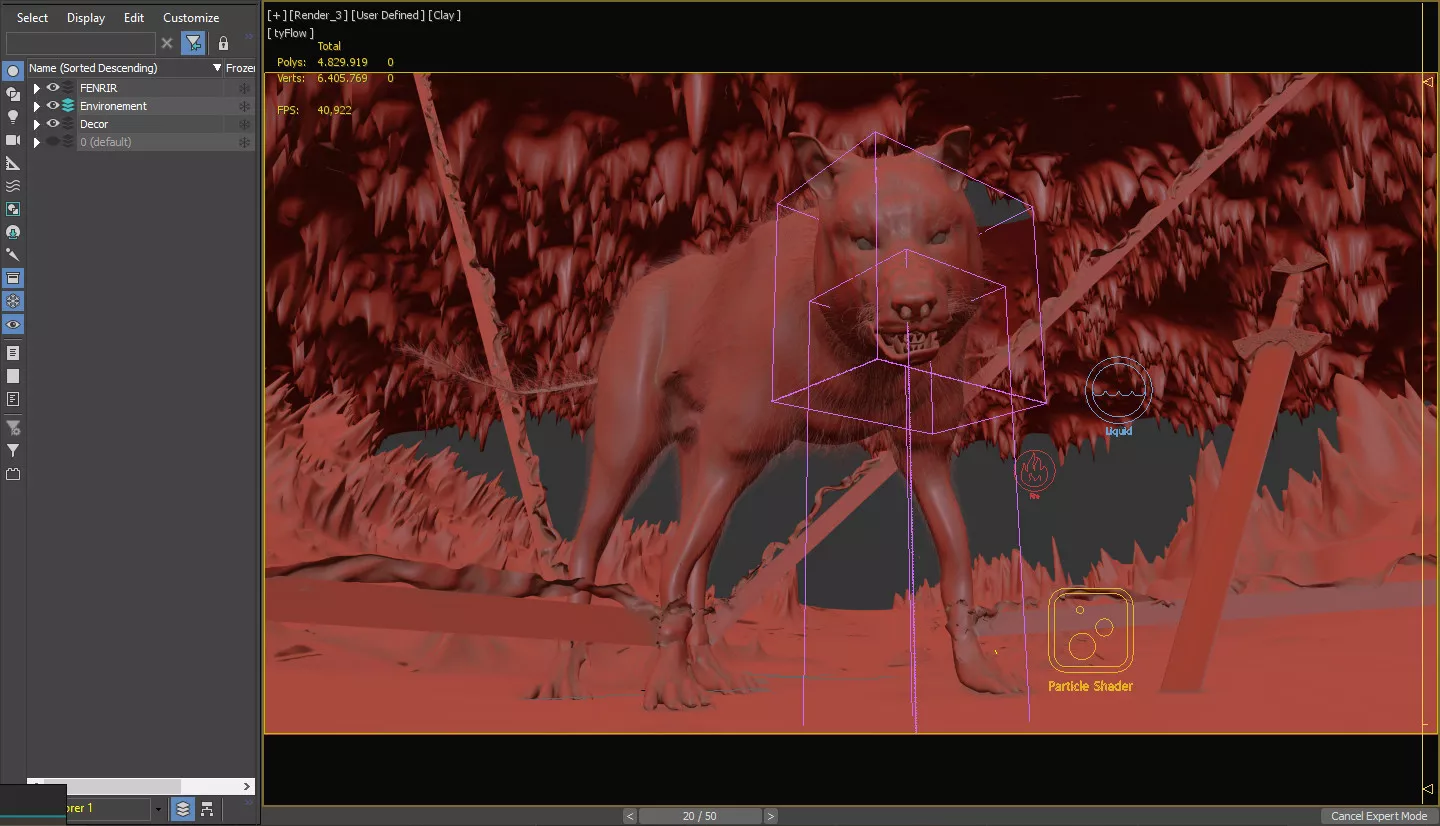Image resolution: width=1440 pixels, height=826 pixels.
Task: Hide the FENRIR layer via eye icon
Action: [x=53, y=88]
